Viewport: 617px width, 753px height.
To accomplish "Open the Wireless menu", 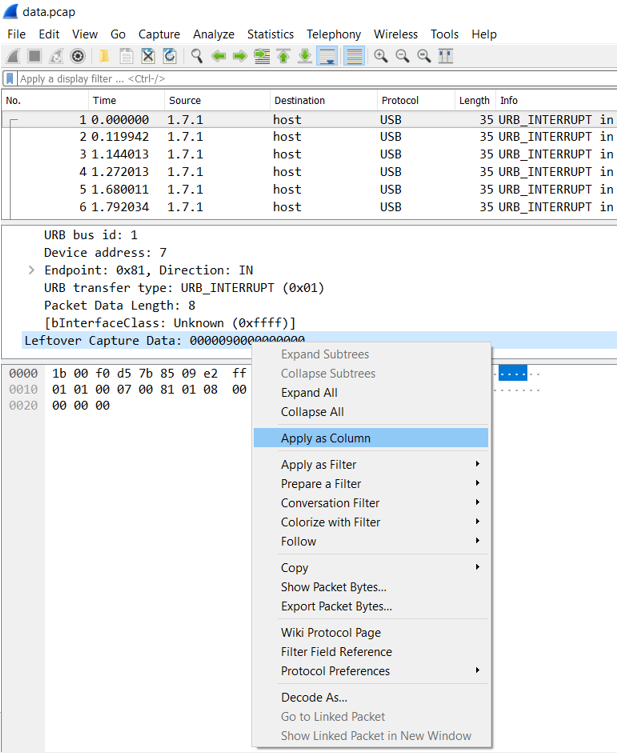I will tap(396, 35).
